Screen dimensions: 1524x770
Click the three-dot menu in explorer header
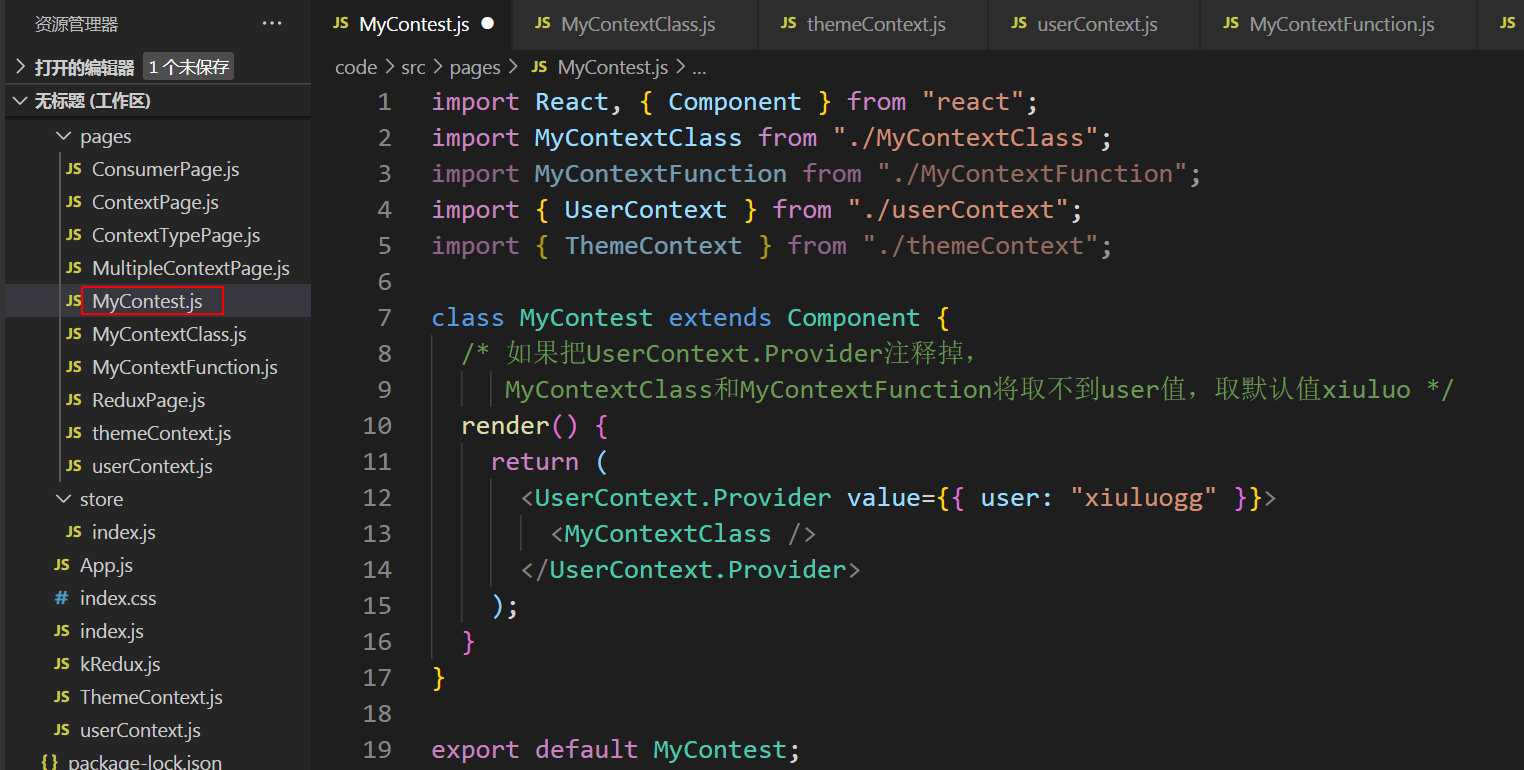point(272,23)
